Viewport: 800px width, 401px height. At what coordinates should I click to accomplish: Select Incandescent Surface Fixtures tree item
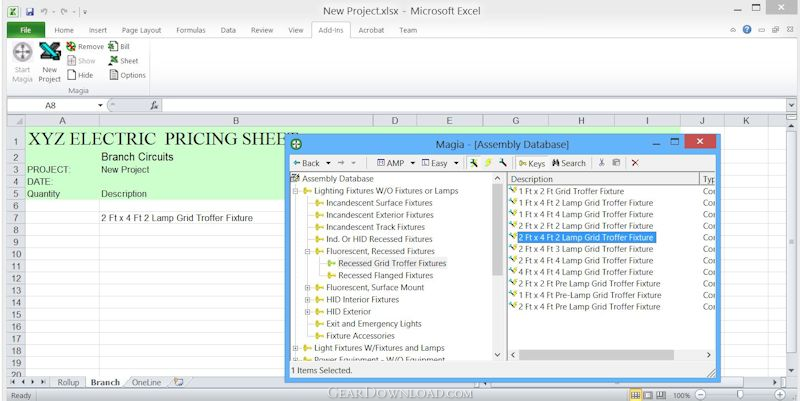(x=379, y=203)
